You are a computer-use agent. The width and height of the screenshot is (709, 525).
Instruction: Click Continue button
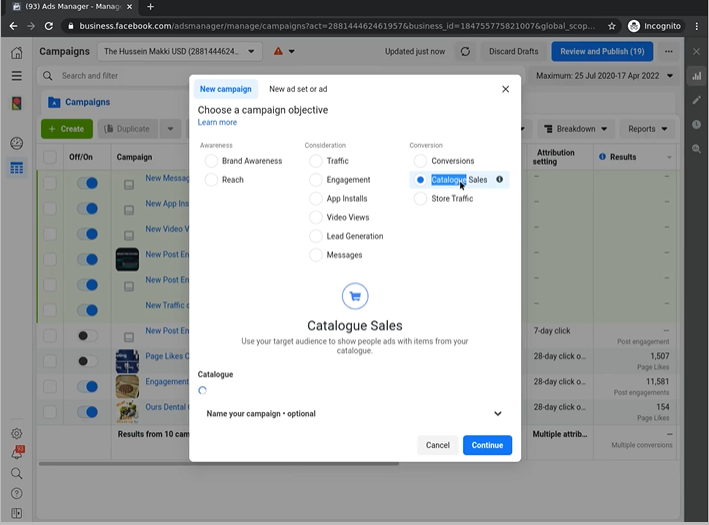pyautogui.click(x=487, y=445)
